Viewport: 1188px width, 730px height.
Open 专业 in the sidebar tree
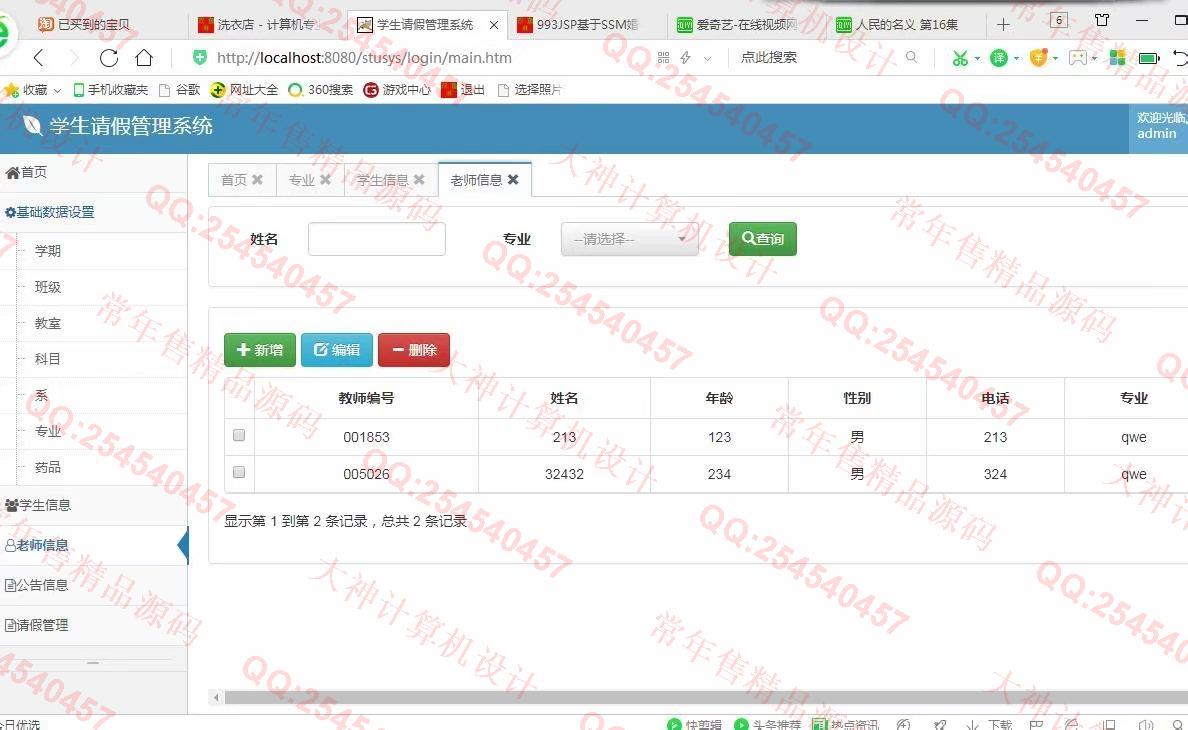48,431
